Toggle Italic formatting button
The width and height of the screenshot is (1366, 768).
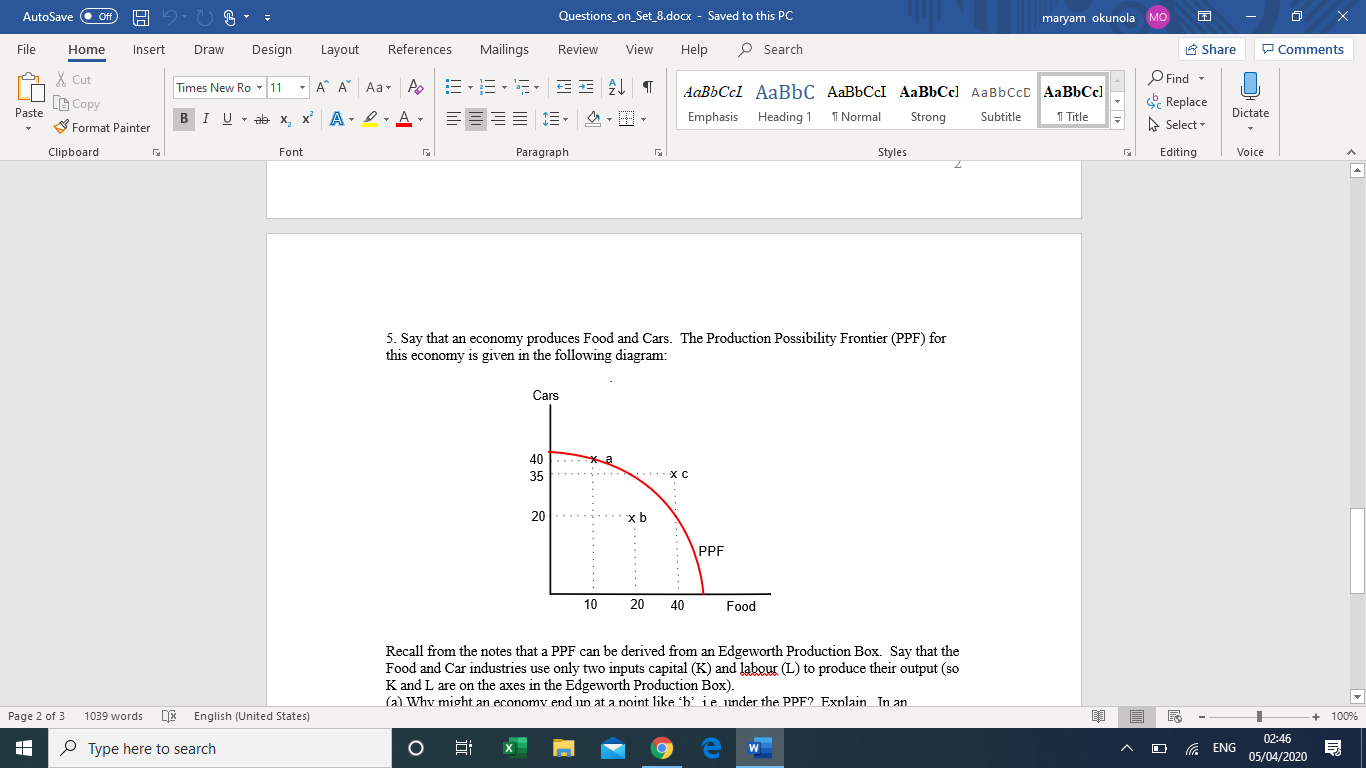(x=206, y=120)
